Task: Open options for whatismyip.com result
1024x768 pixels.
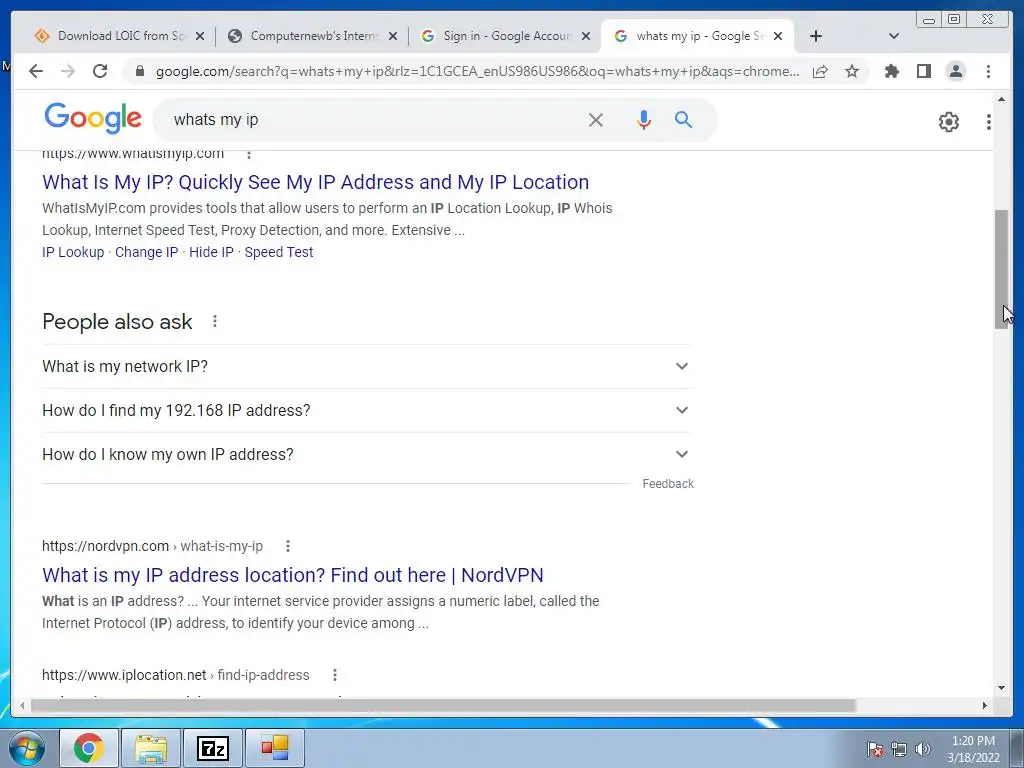Action: point(249,155)
